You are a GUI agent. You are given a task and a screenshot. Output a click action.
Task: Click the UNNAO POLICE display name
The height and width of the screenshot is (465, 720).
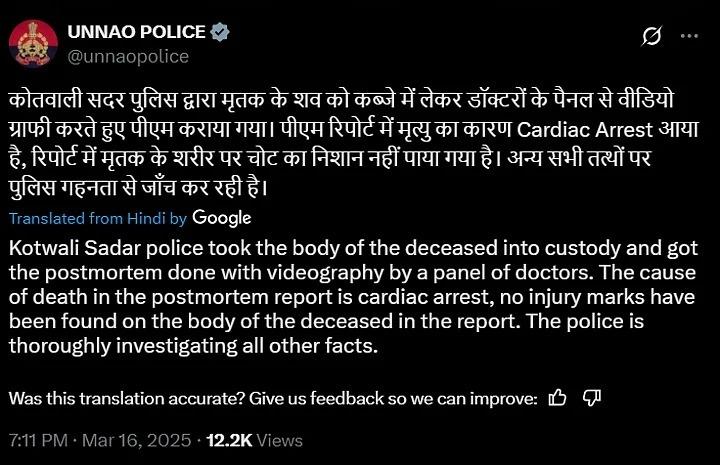tap(136, 32)
